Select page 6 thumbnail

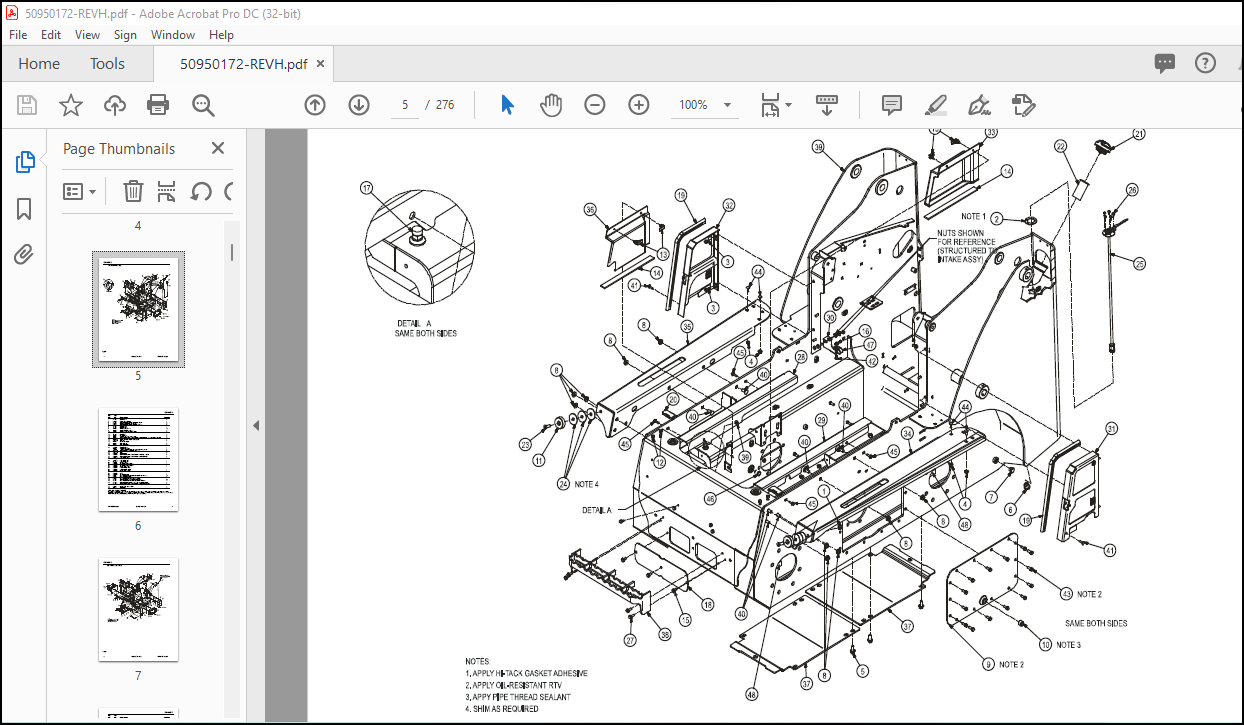pos(139,460)
